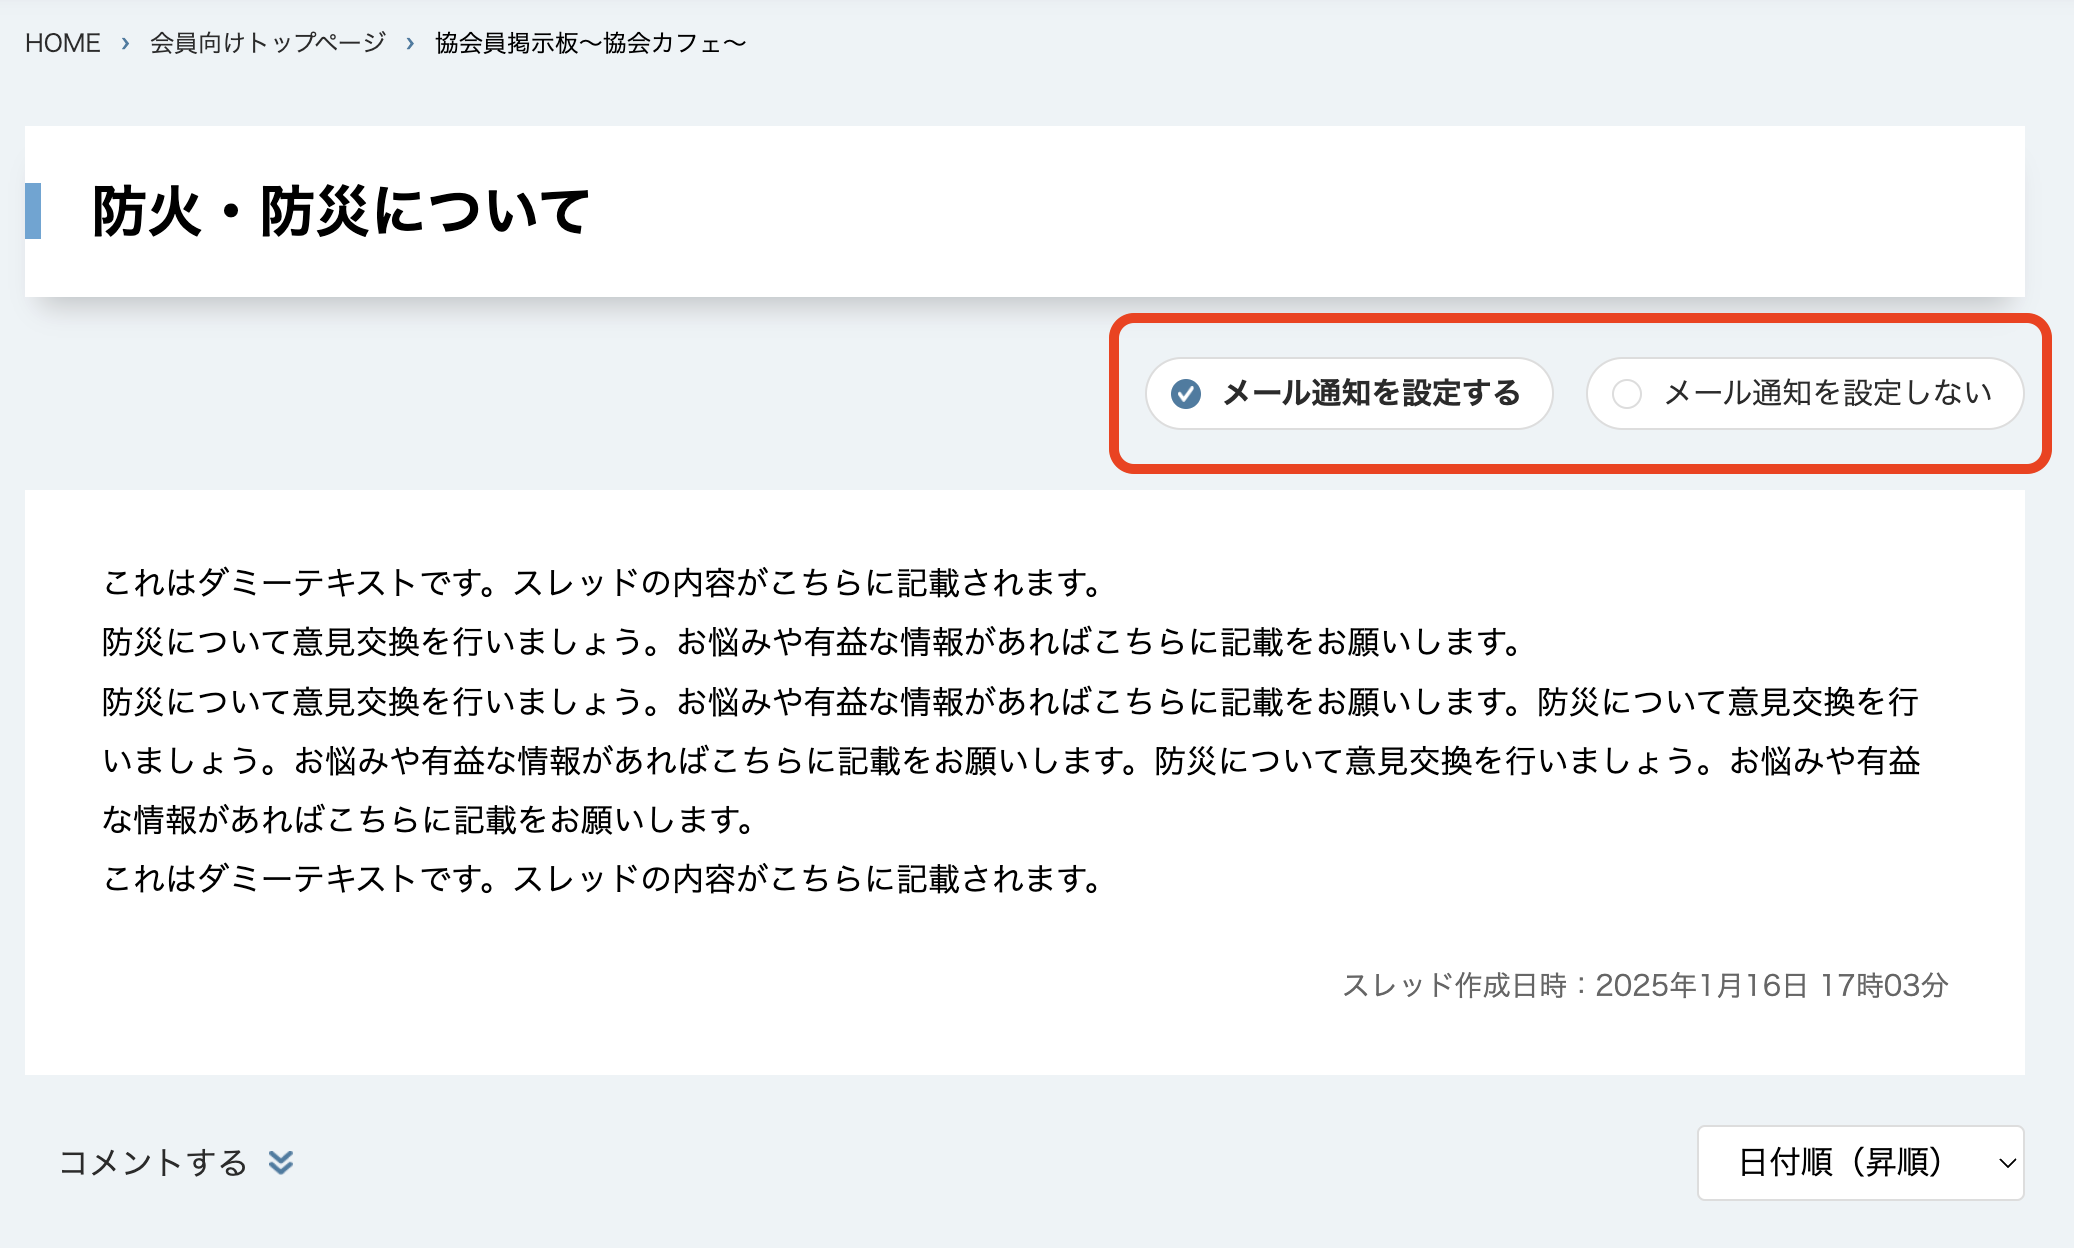Go to 協会員掲示板～協会カフェ～ board page
This screenshot has height=1248, width=2074.
pos(589,43)
